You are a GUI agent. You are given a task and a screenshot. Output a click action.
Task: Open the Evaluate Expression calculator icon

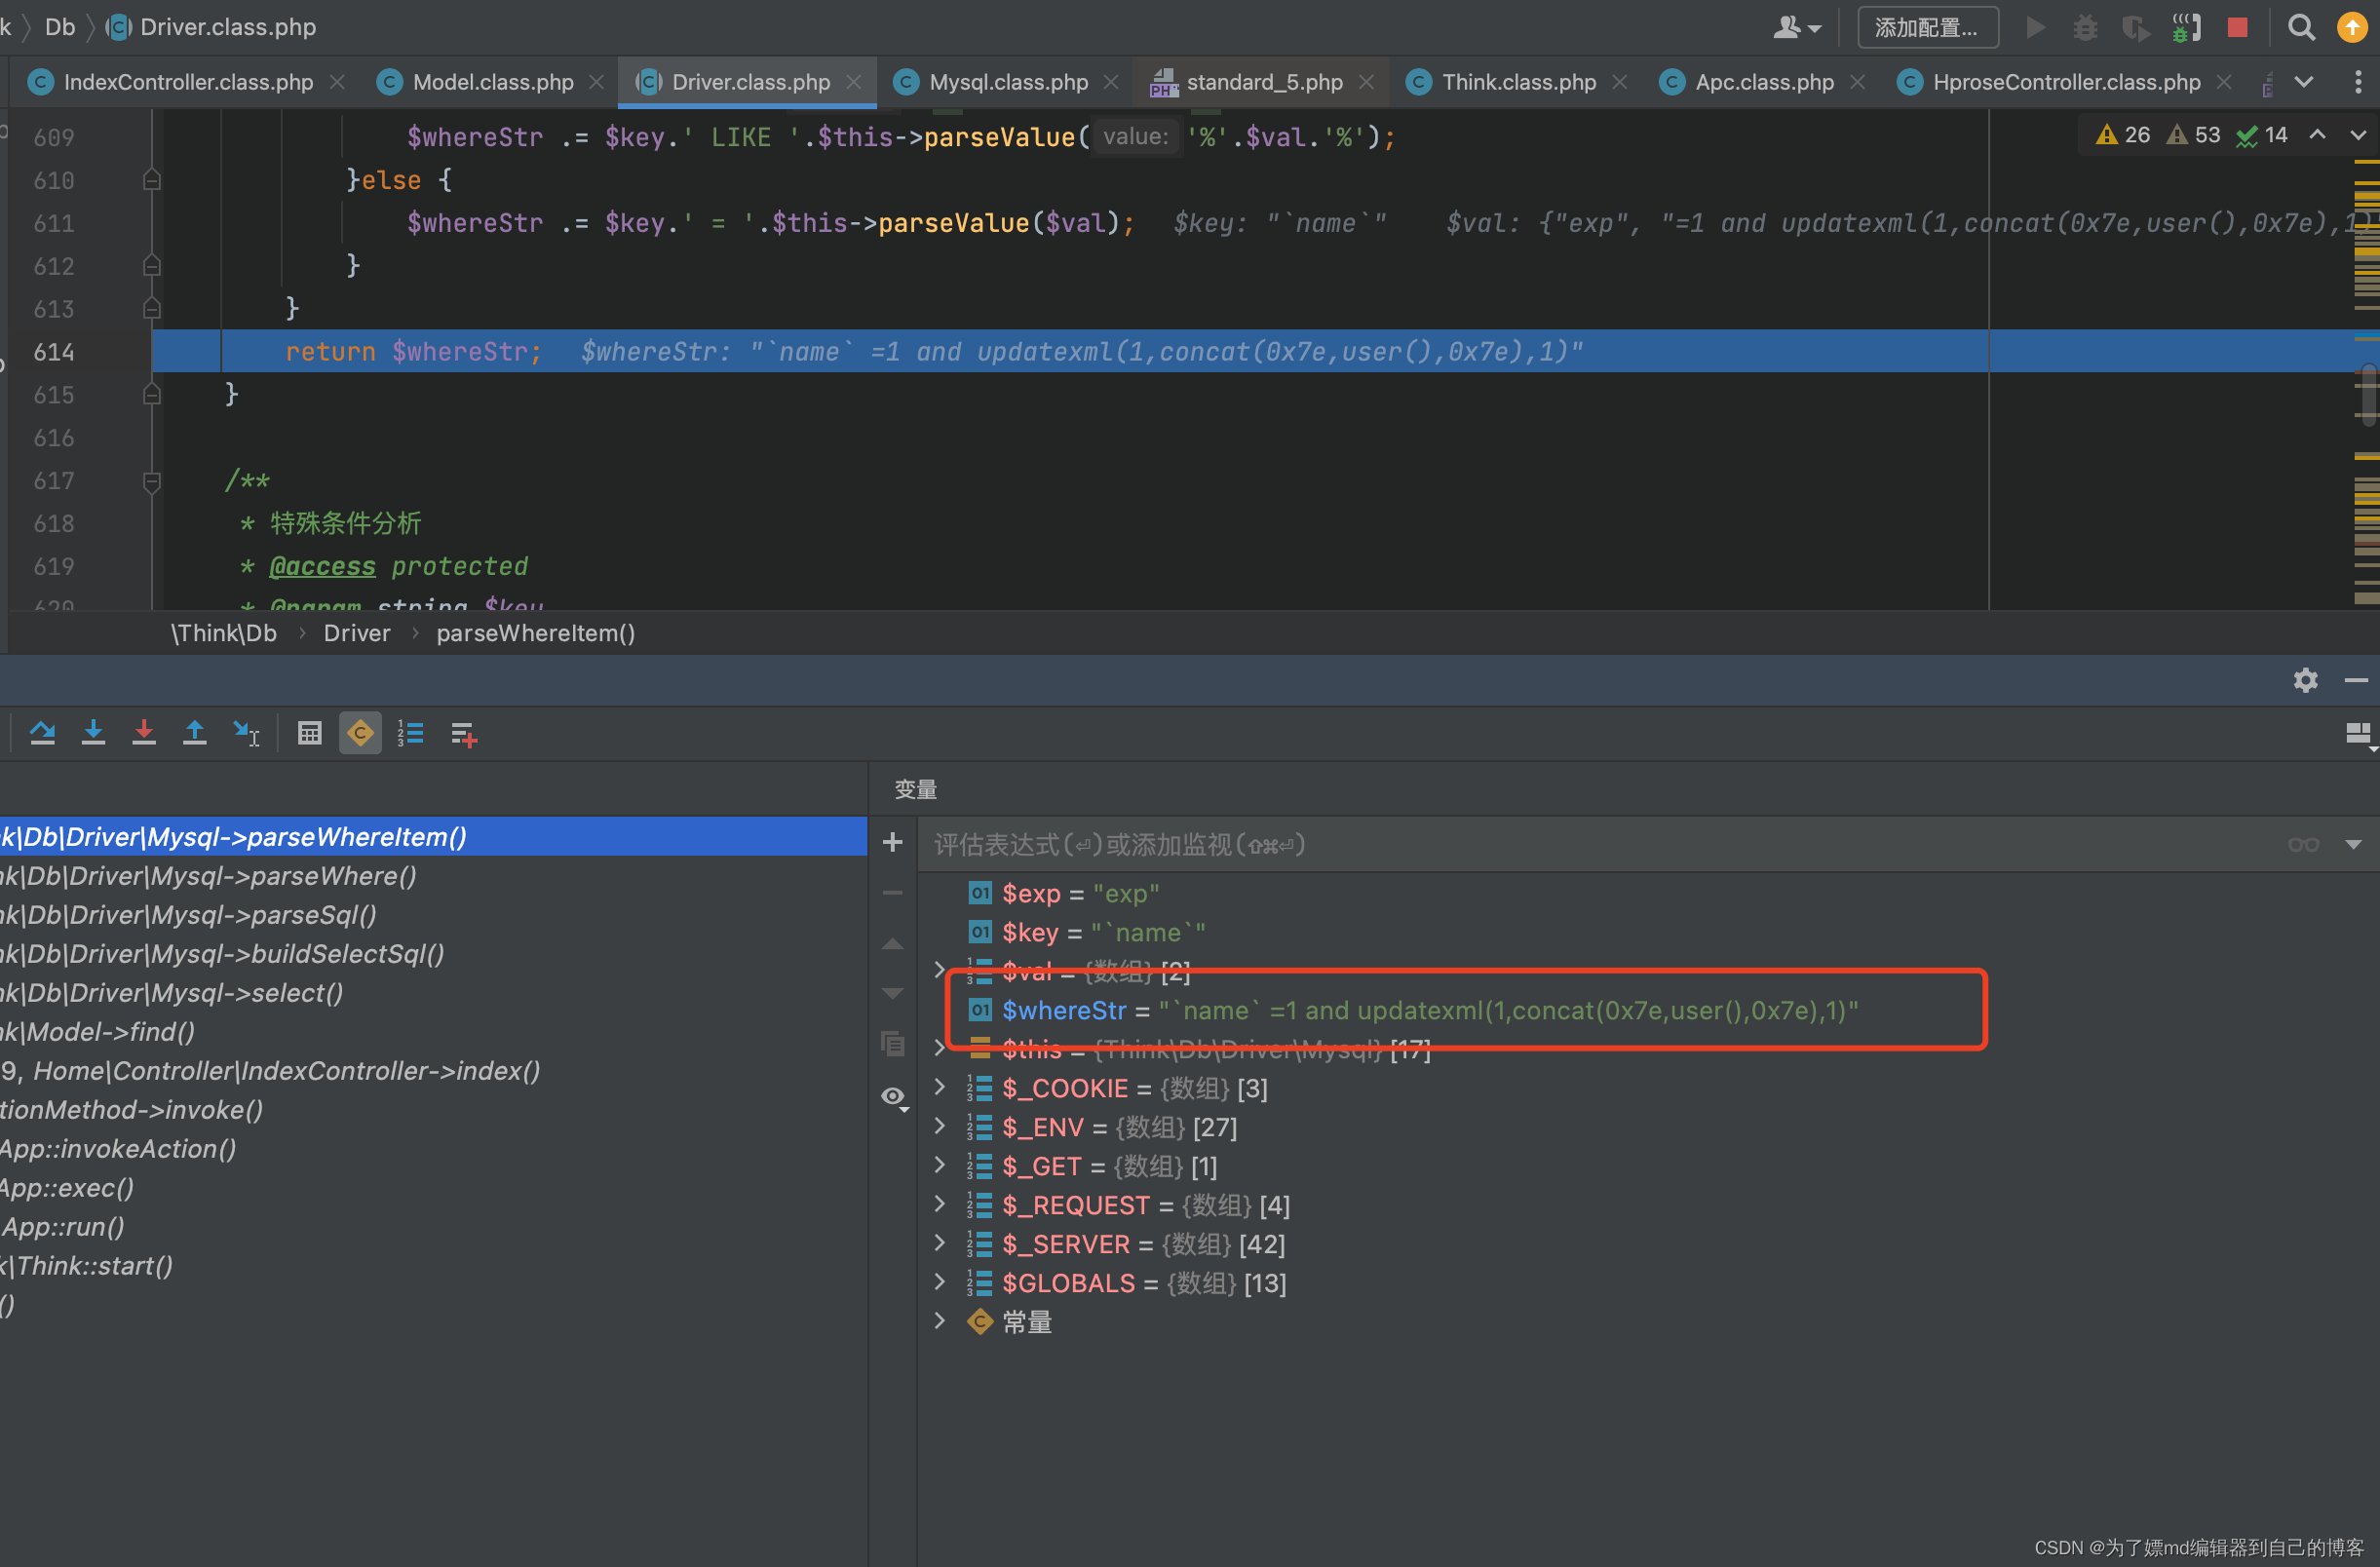click(x=310, y=734)
